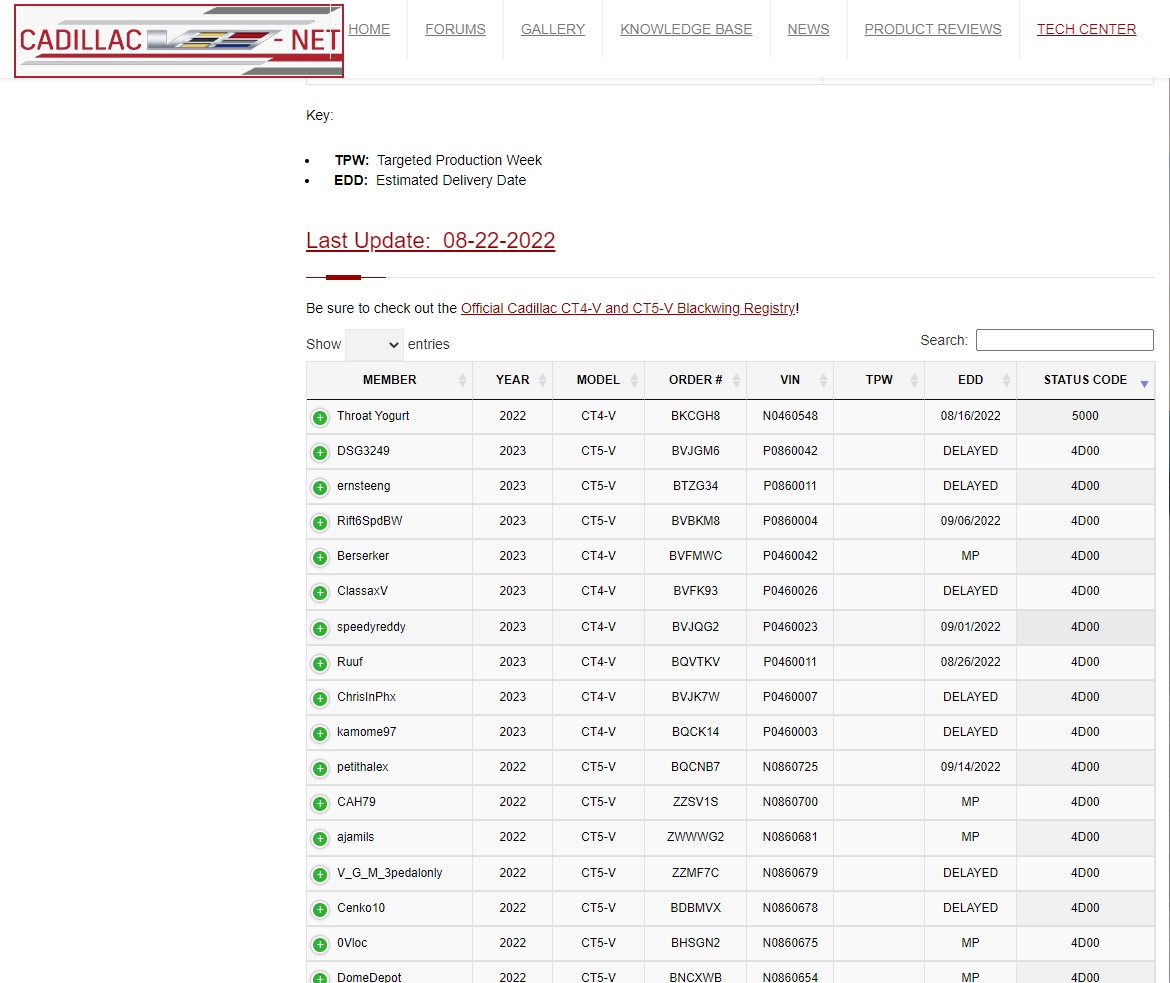1170x983 pixels.
Task: Expand the CAH79 row plus icon
Action: pos(320,803)
